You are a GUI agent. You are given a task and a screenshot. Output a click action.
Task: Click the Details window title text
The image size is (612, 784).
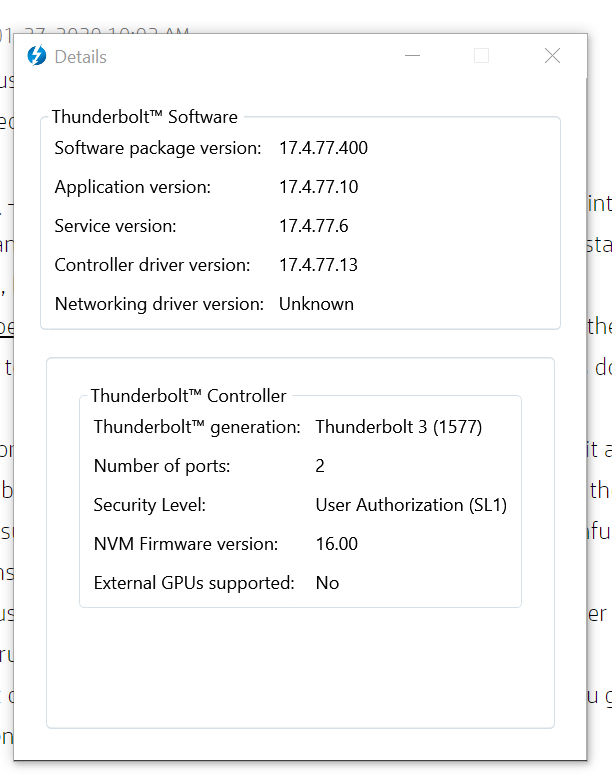pyautogui.click(x=81, y=57)
